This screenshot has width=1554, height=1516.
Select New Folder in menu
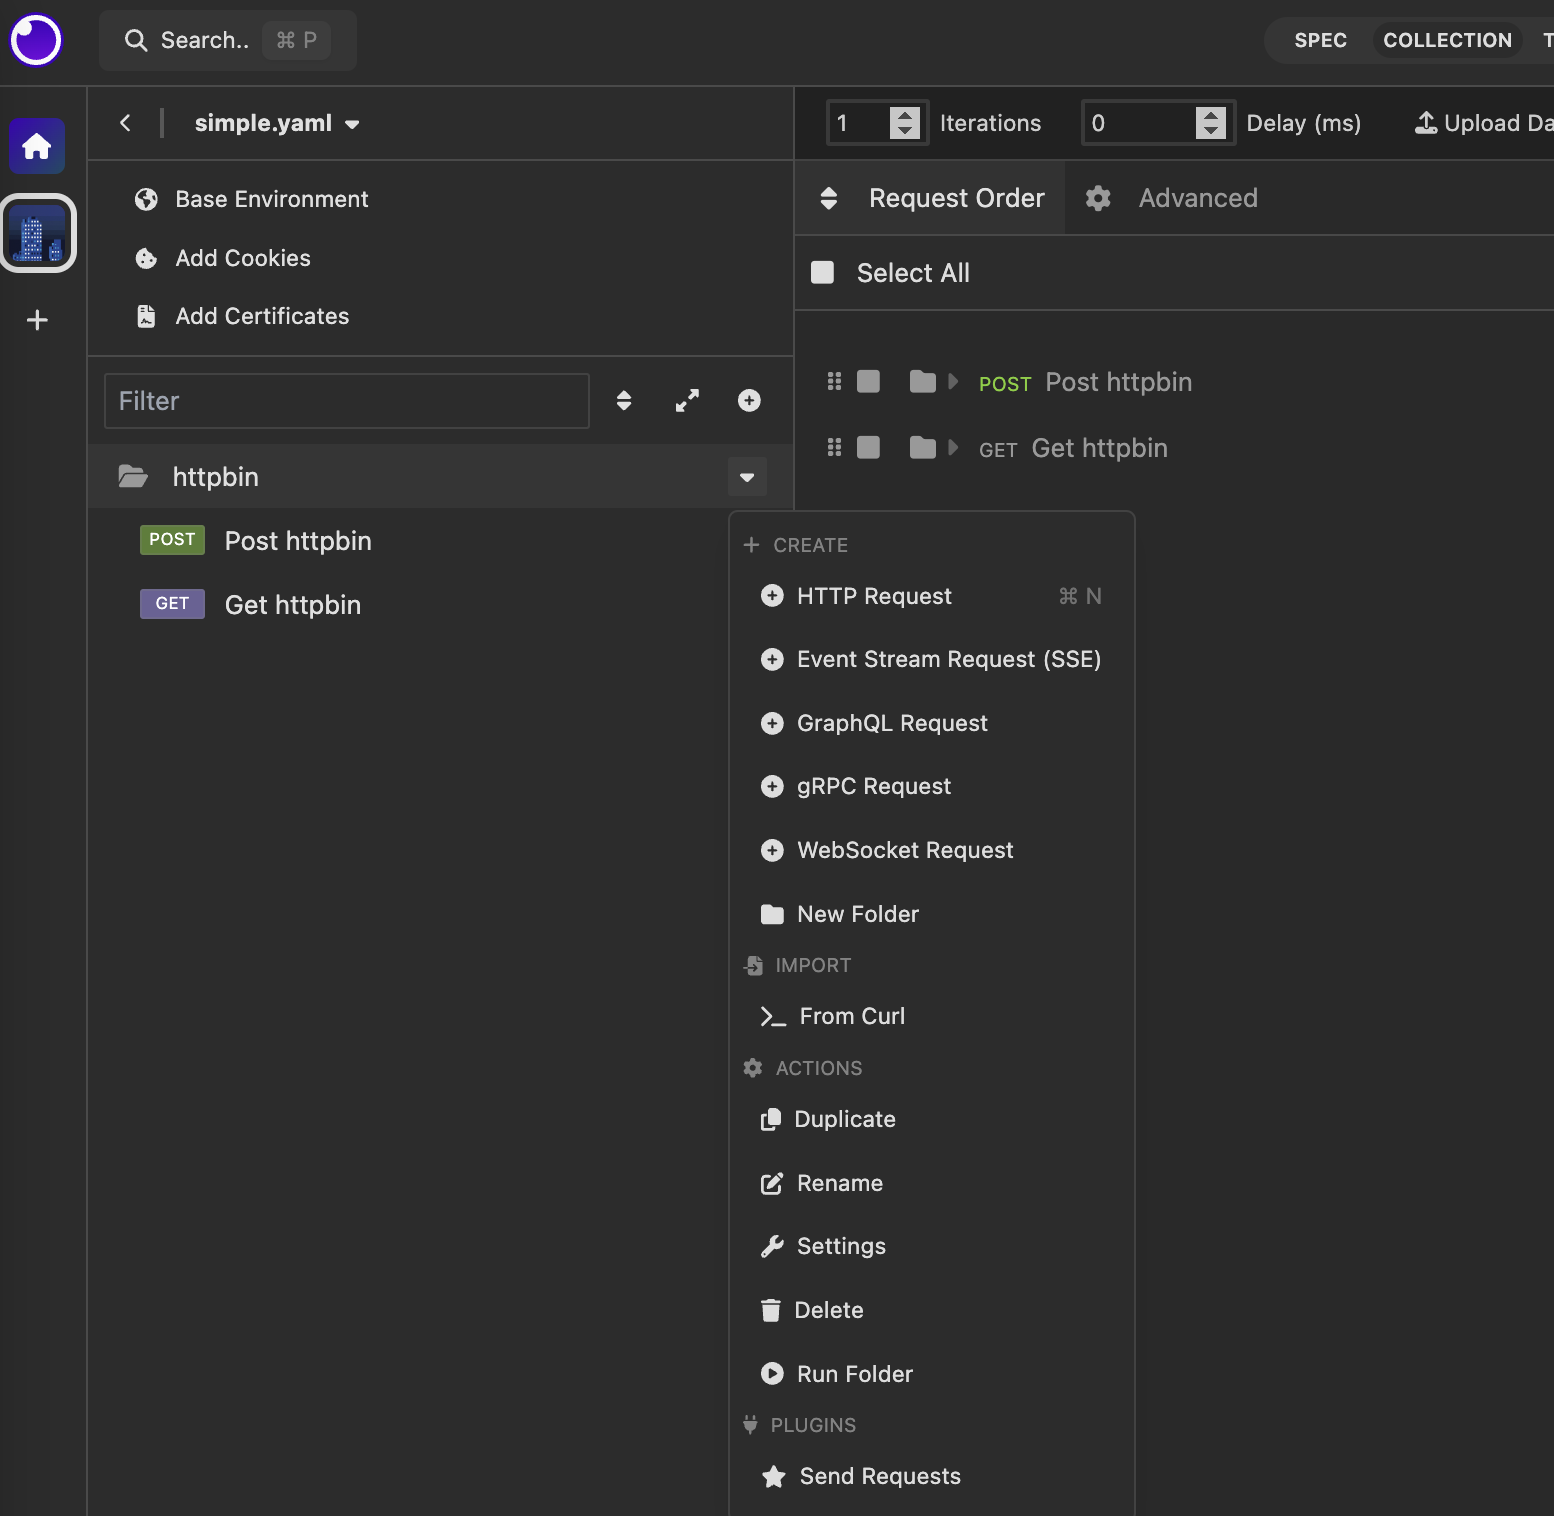pos(932,914)
